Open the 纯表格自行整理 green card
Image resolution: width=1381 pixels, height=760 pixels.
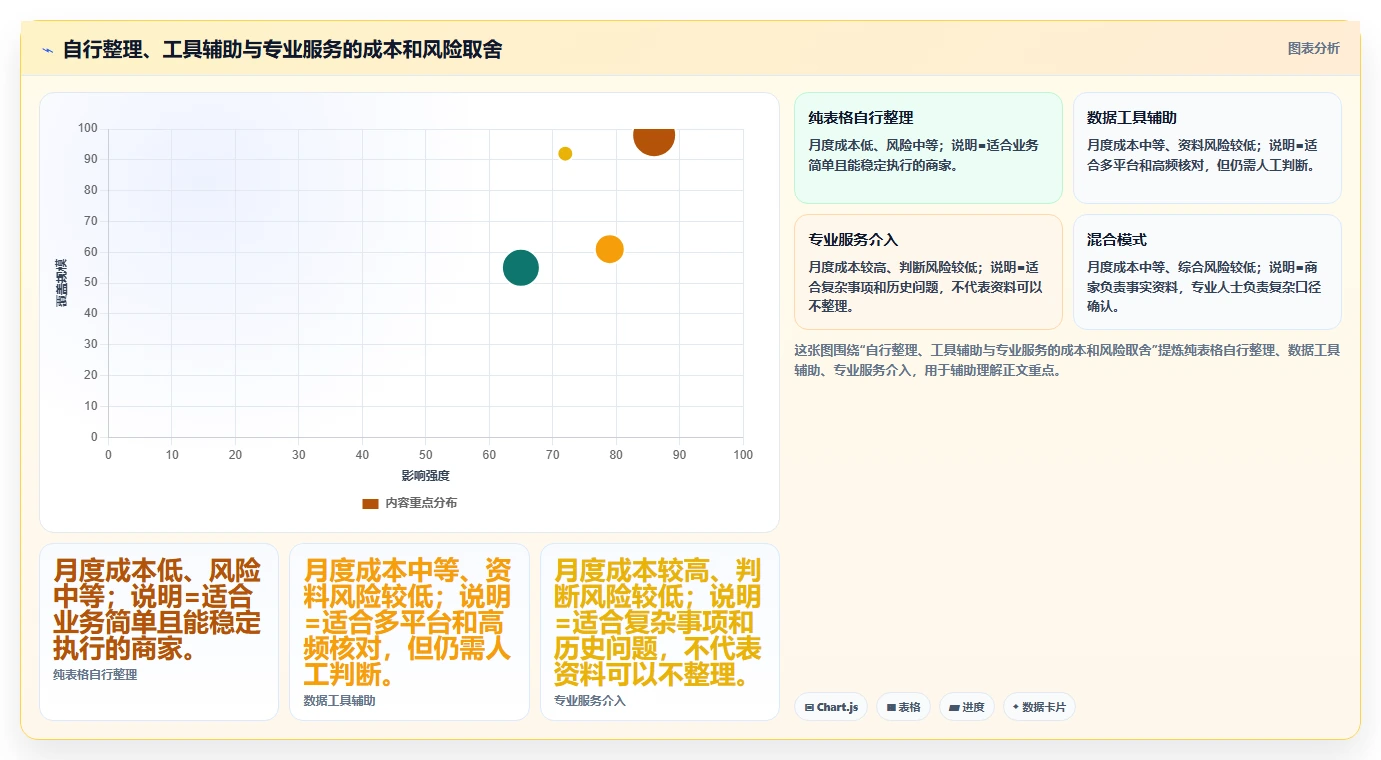928,148
